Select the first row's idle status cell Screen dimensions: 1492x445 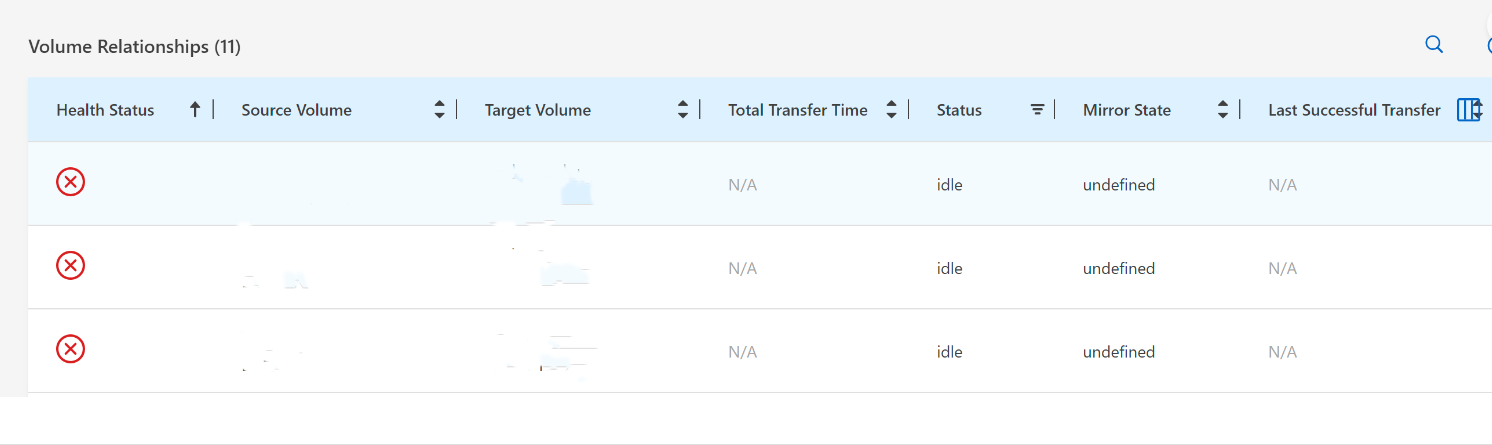point(950,185)
